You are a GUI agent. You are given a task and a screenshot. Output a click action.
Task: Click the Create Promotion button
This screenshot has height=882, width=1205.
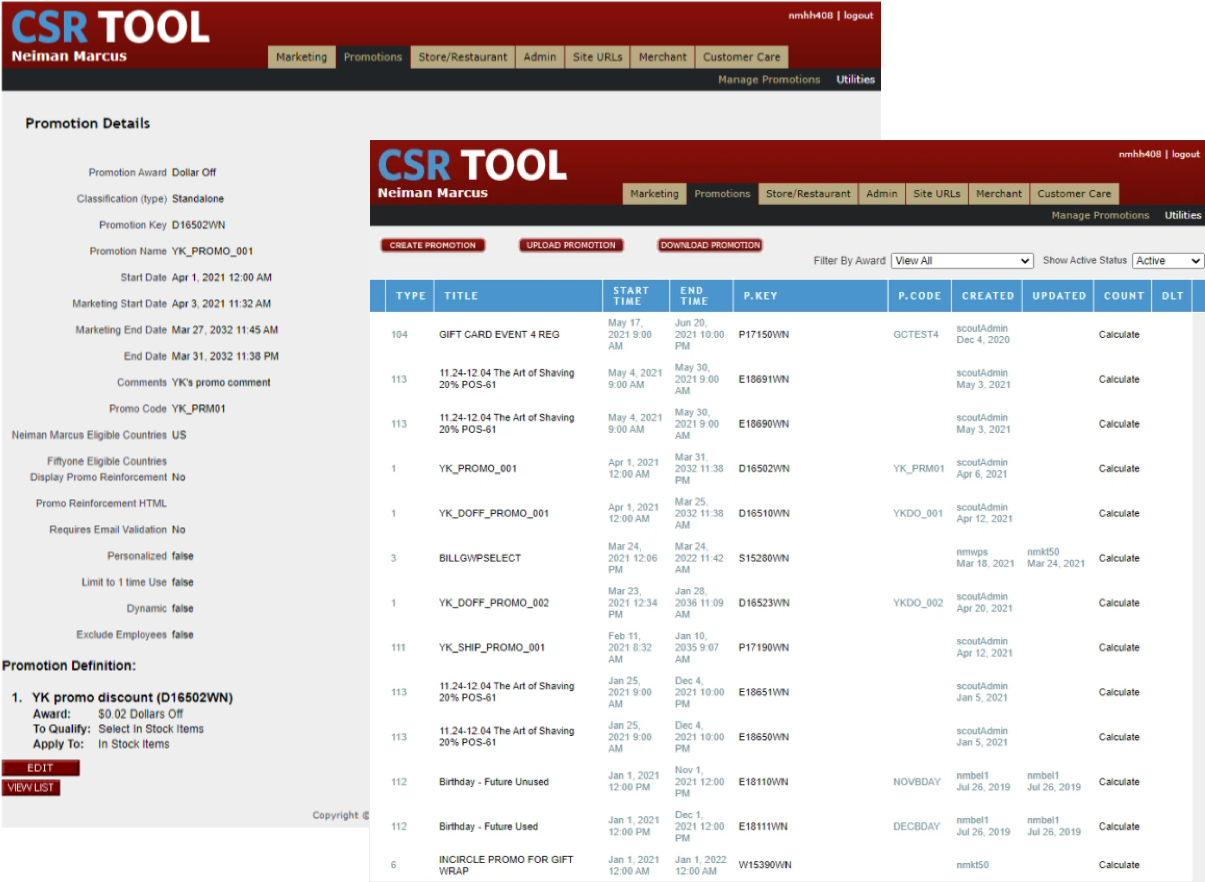click(x=433, y=245)
